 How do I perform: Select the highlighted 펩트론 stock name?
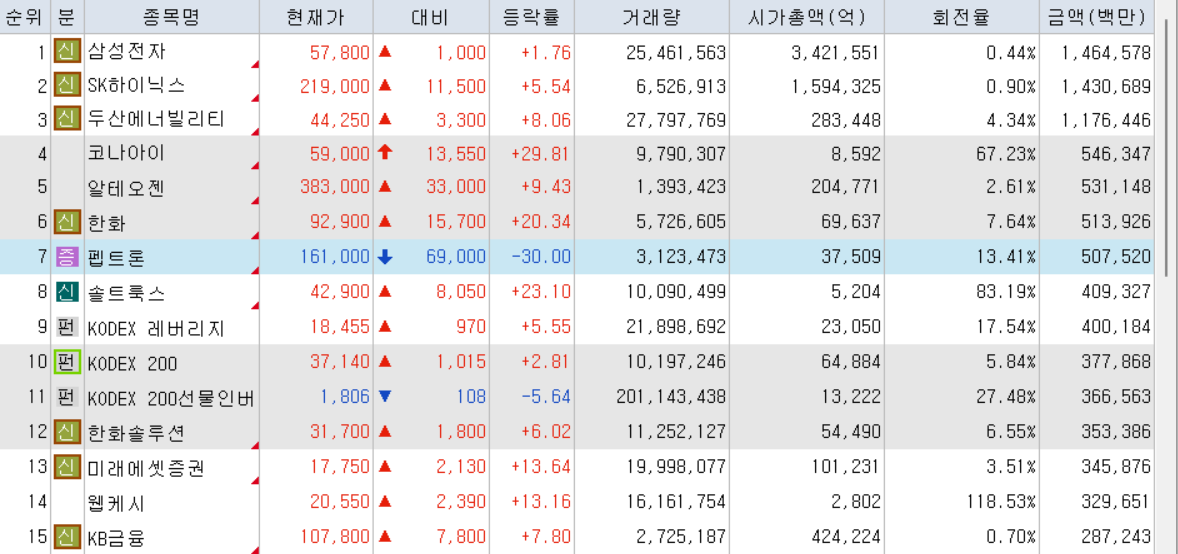click(116, 258)
